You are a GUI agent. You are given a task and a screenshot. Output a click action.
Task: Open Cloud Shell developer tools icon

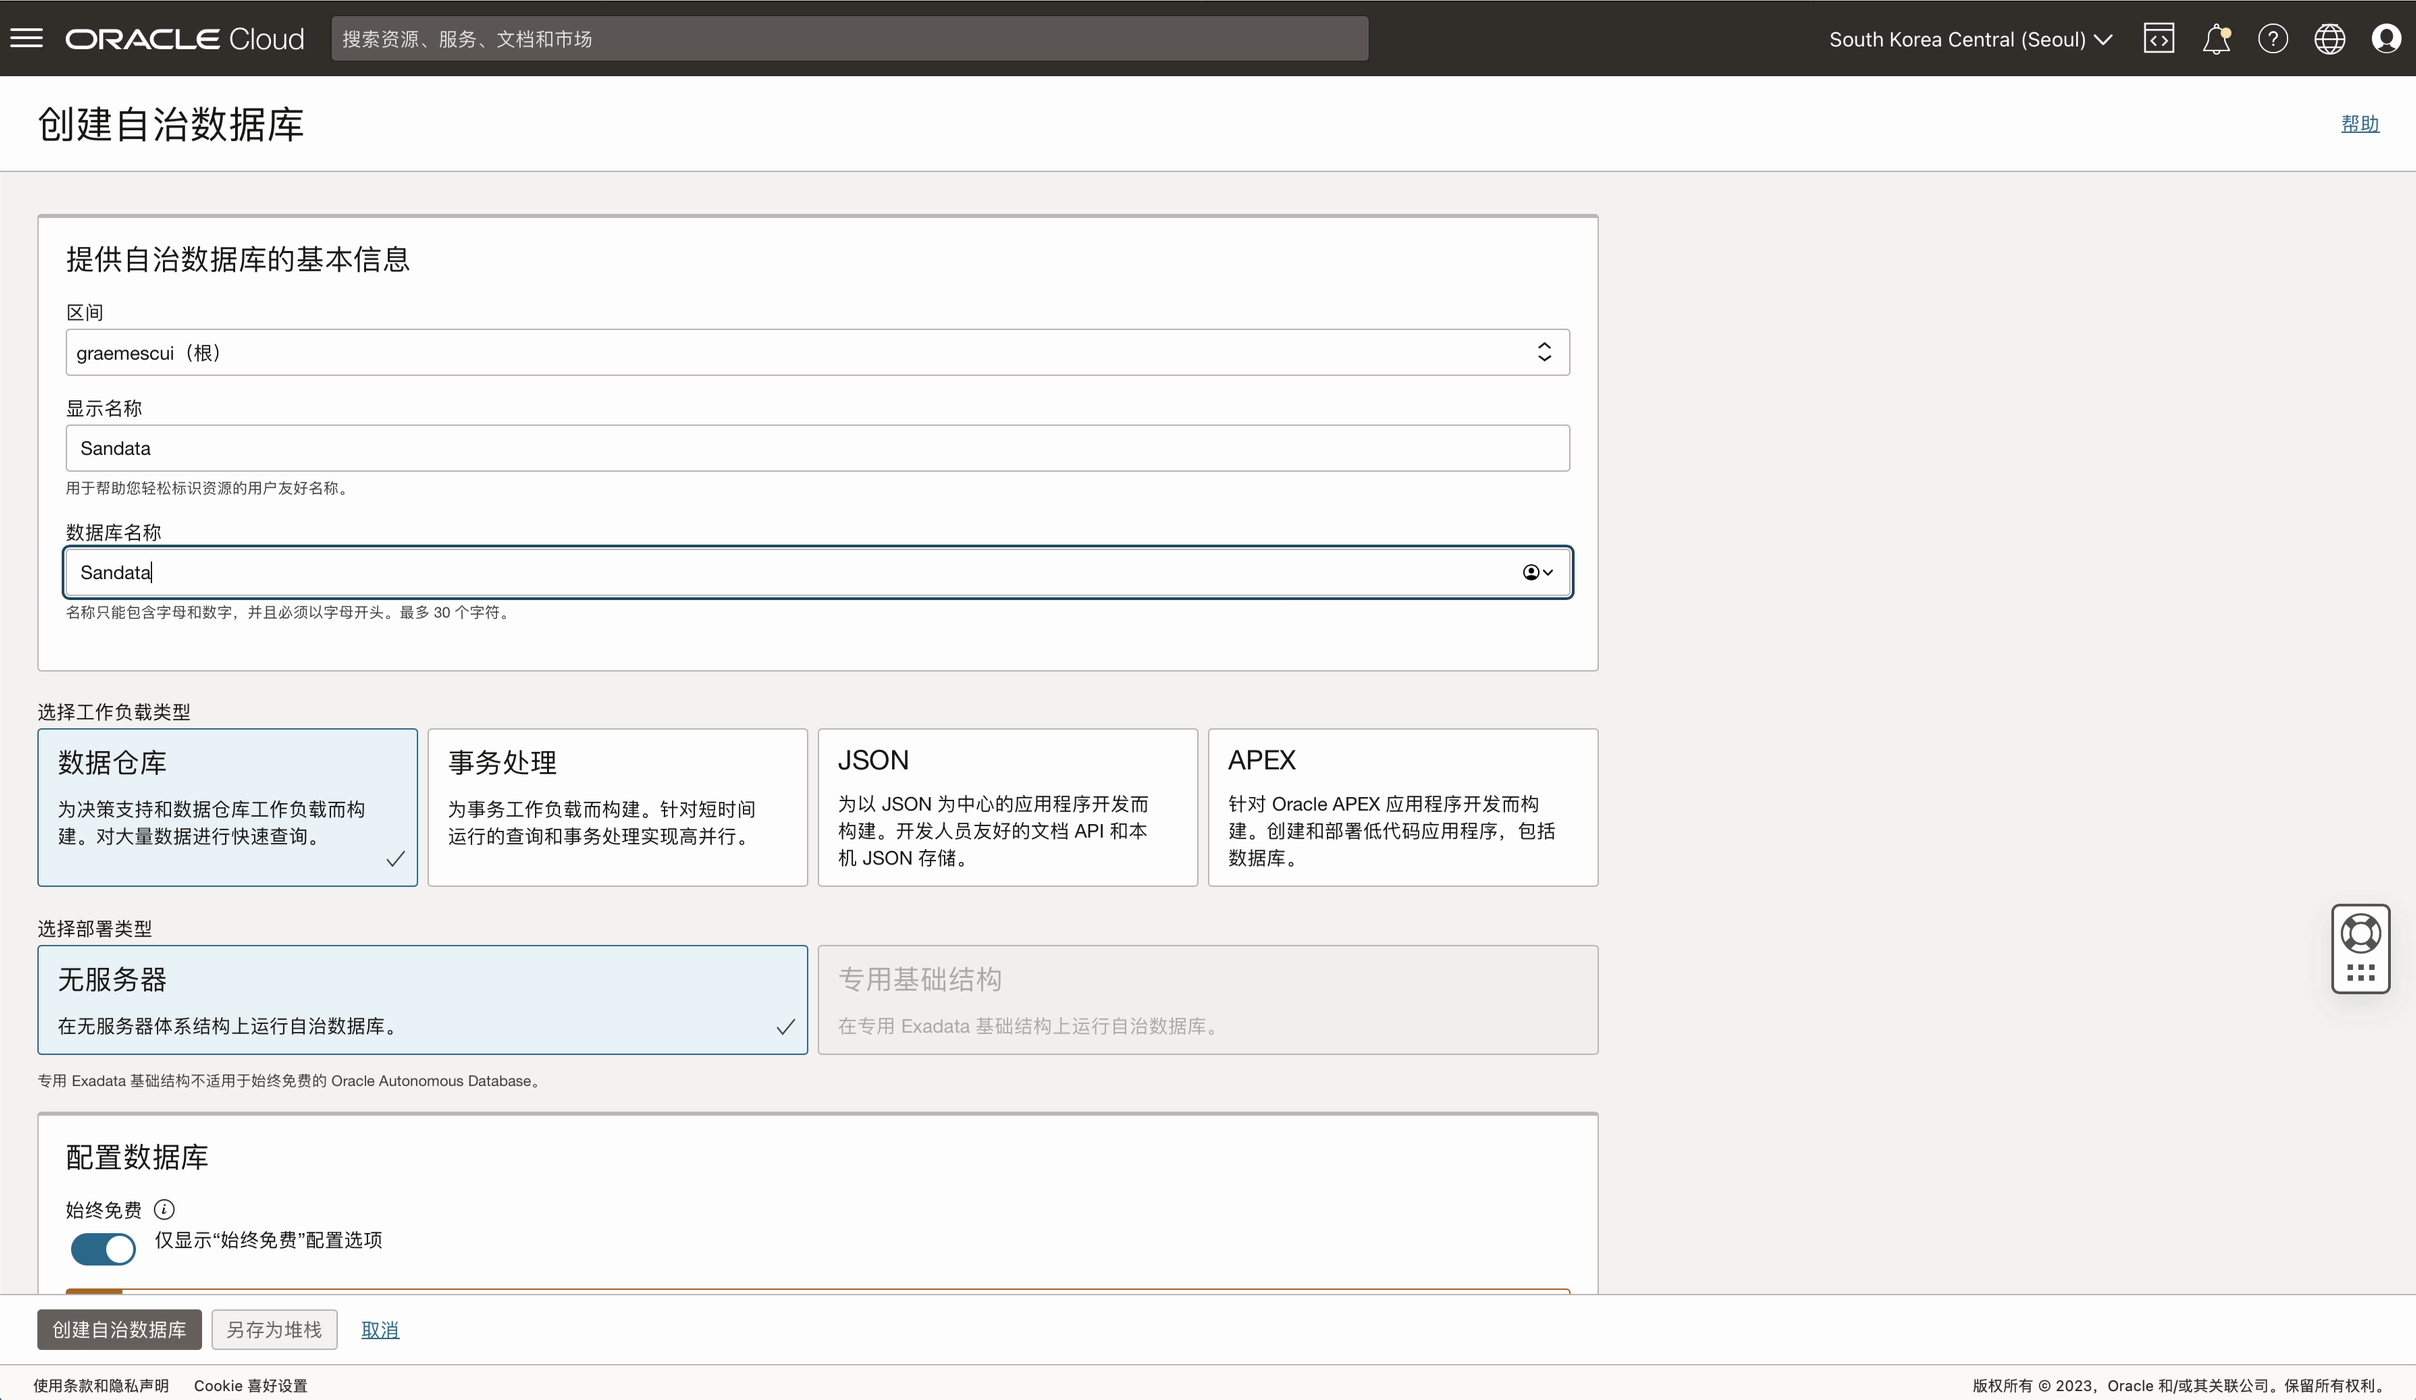pos(2159,39)
